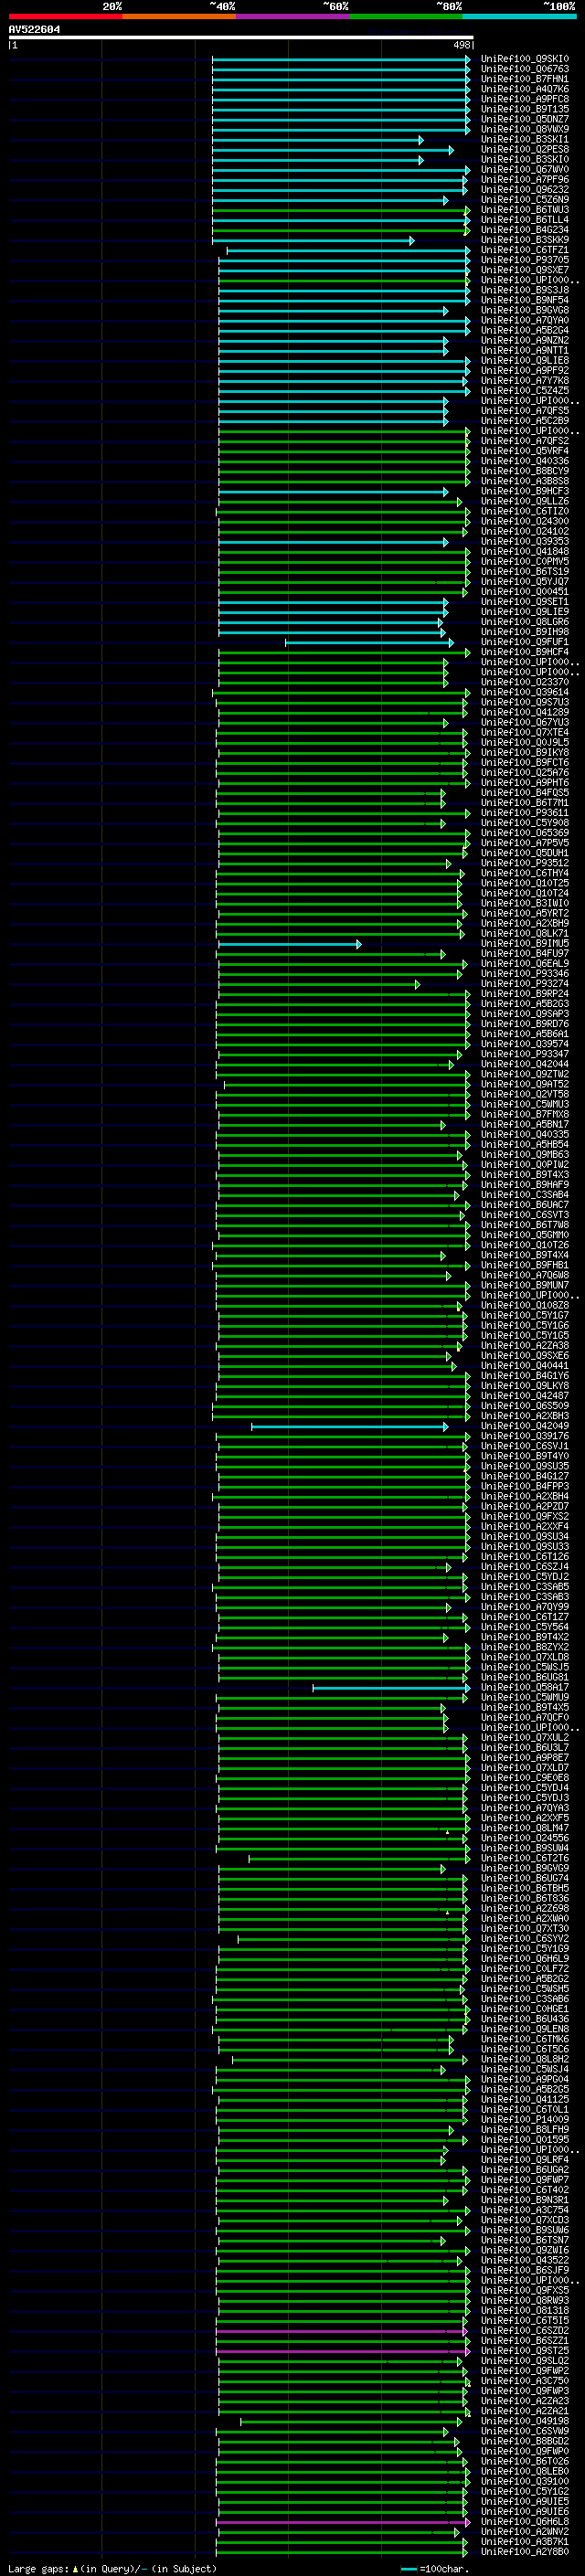Click hit label UniRef100_A2WNV2
The width and height of the screenshot is (585, 2576).
point(525,2532)
